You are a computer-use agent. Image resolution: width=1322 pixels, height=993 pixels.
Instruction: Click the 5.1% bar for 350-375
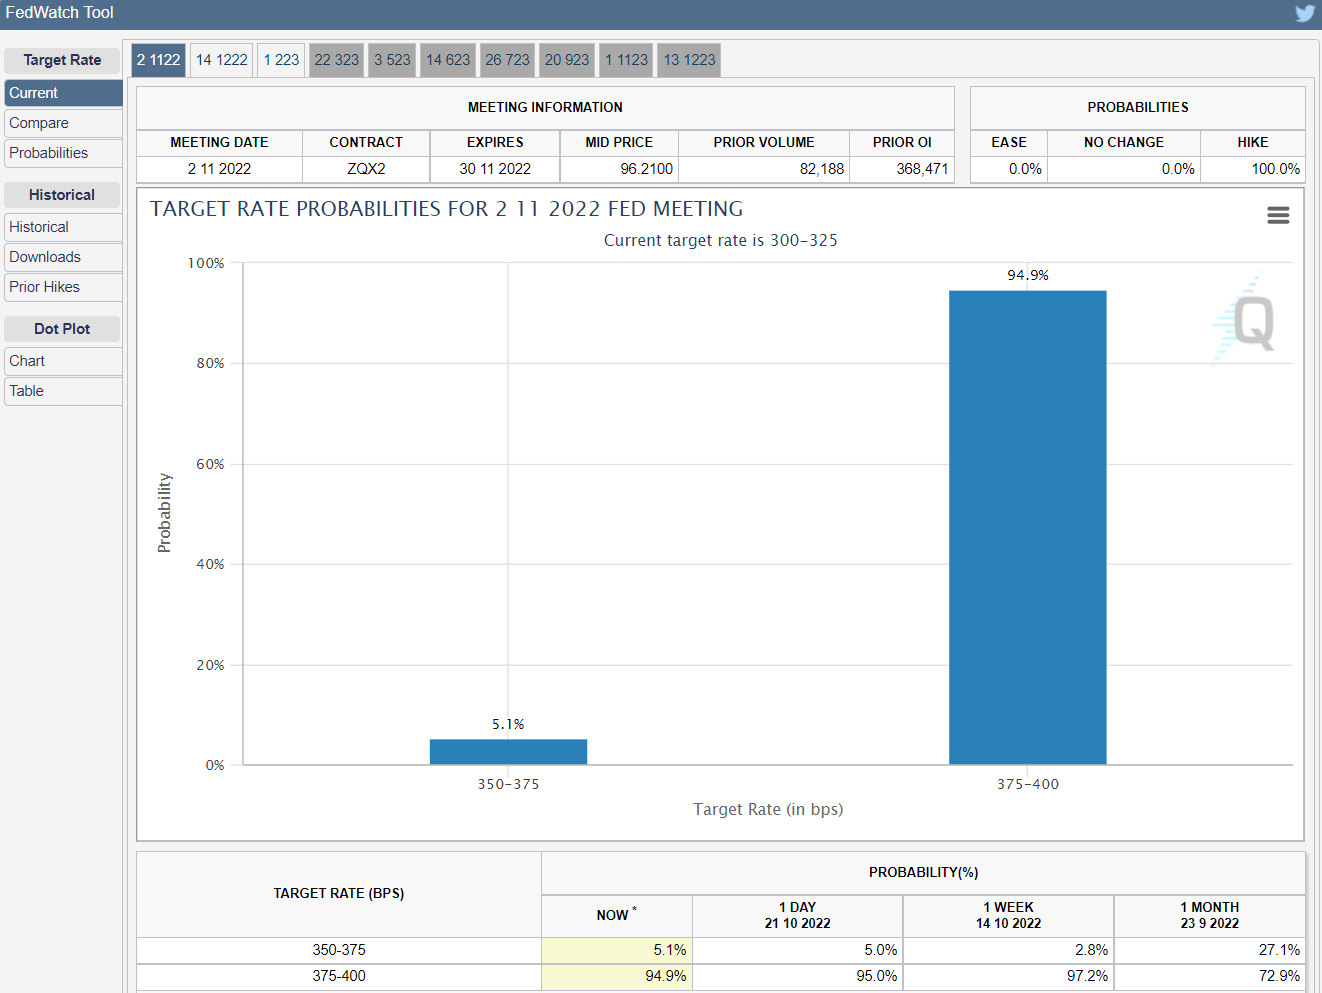(x=508, y=752)
